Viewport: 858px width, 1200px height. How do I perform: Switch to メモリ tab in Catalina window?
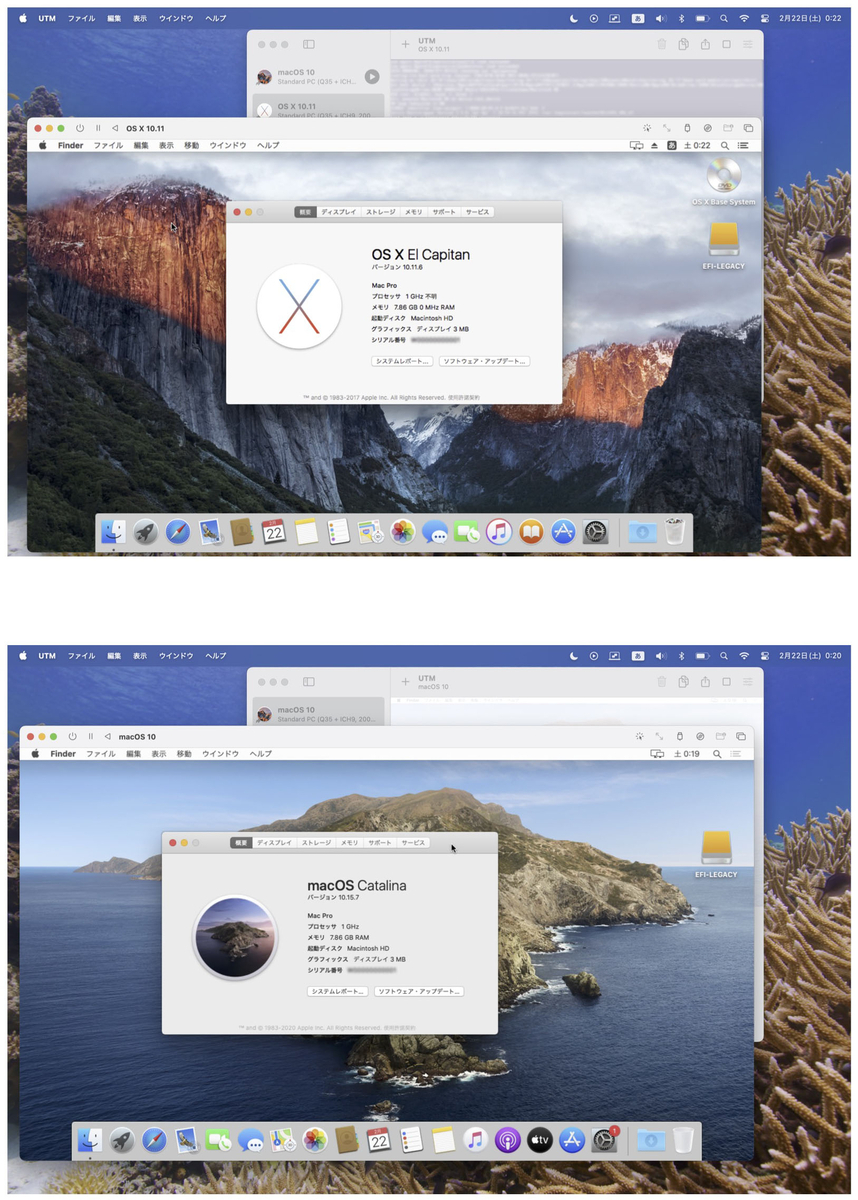click(349, 843)
